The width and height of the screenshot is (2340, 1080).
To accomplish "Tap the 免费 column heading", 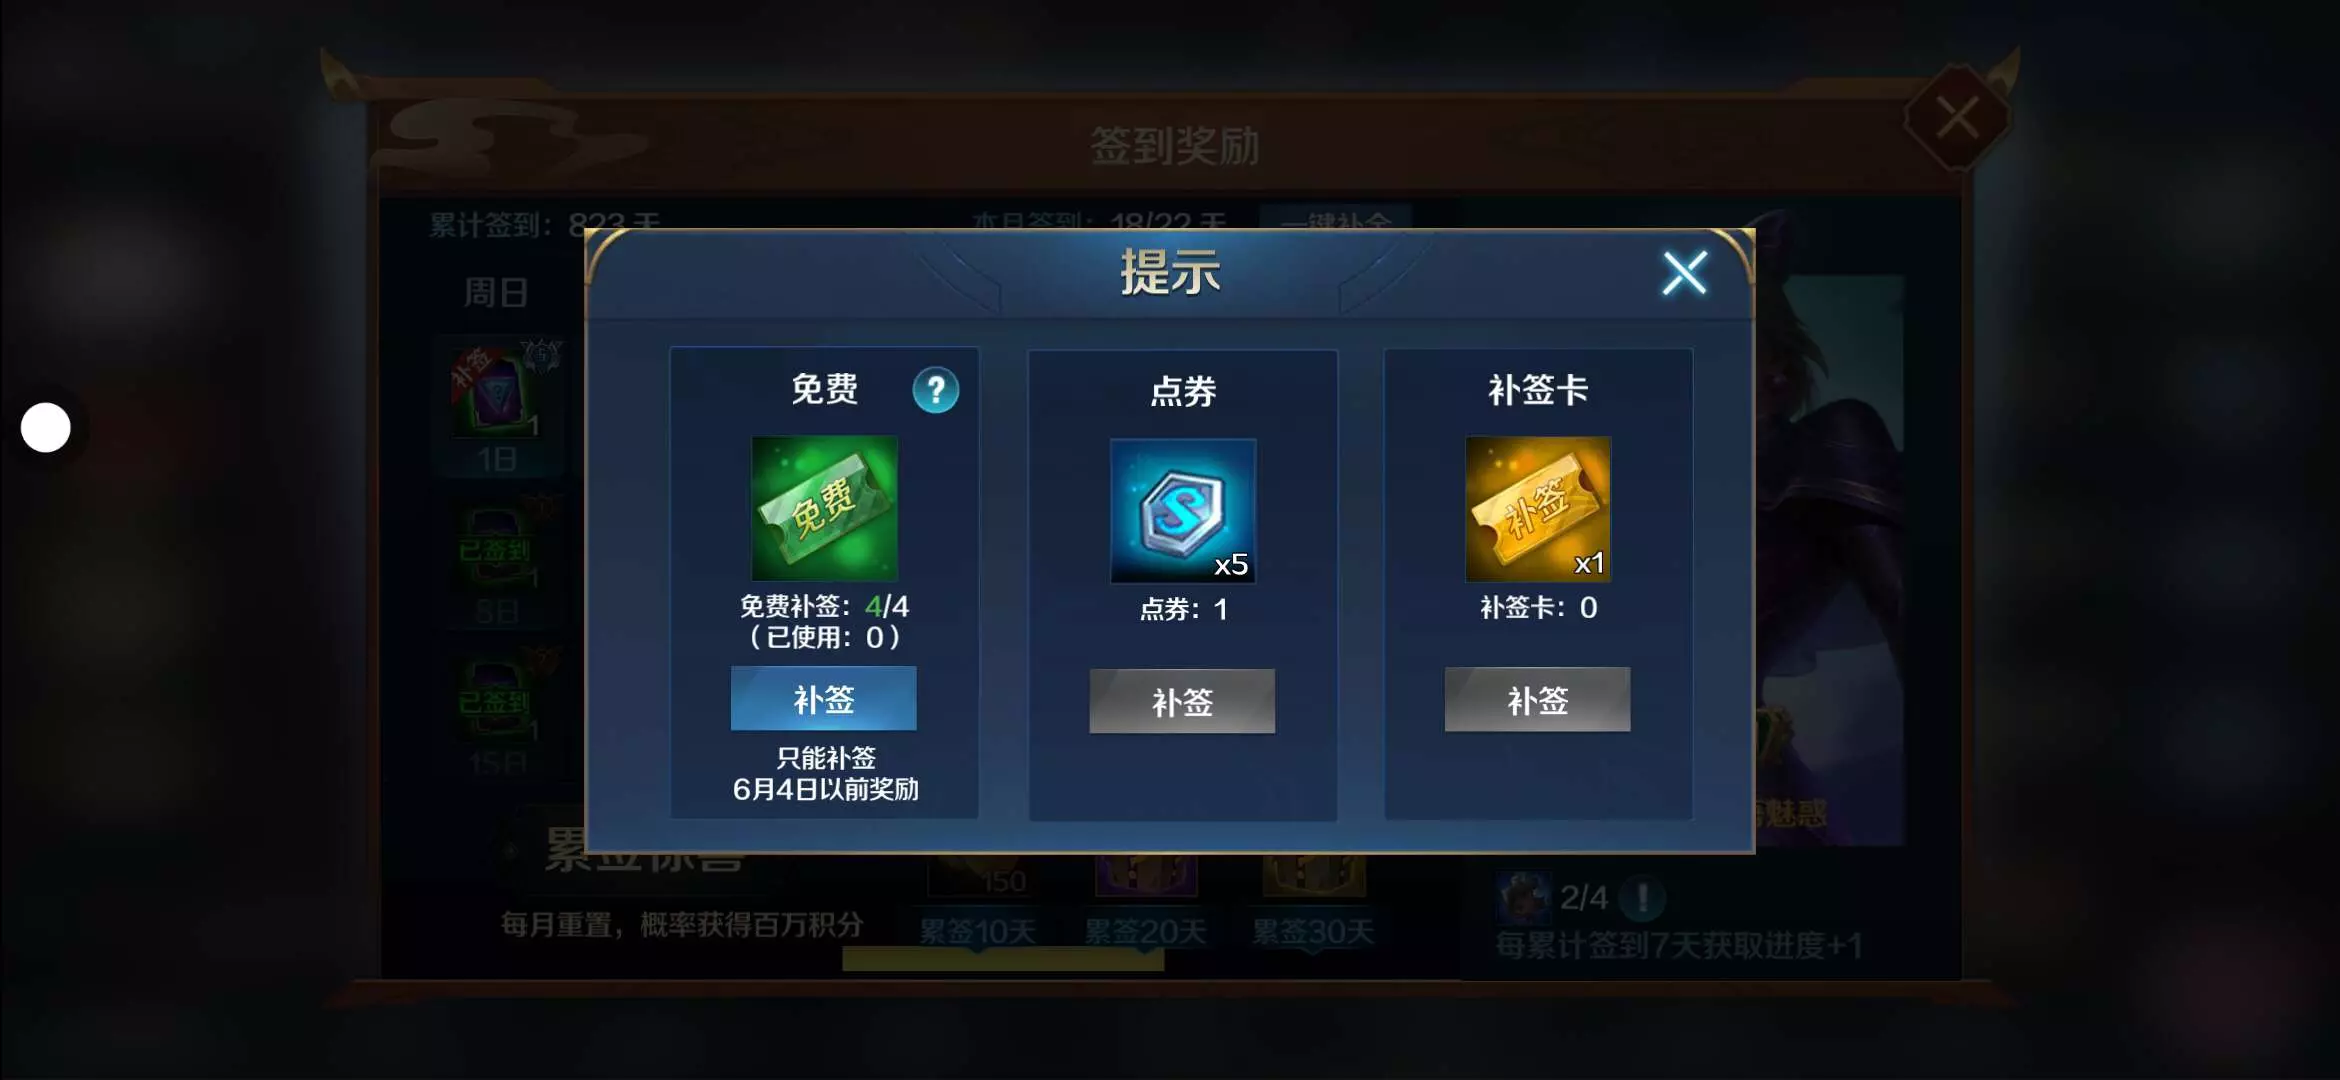I will tap(824, 388).
